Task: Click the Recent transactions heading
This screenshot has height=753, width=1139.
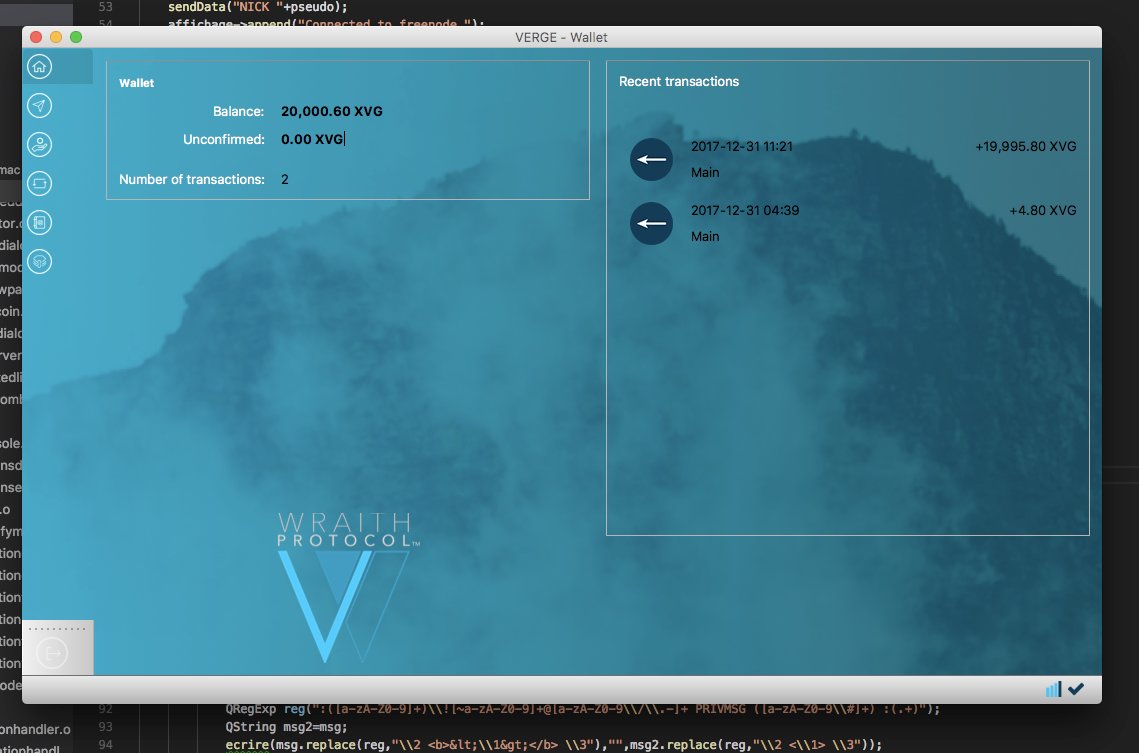Action: (x=678, y=81)
